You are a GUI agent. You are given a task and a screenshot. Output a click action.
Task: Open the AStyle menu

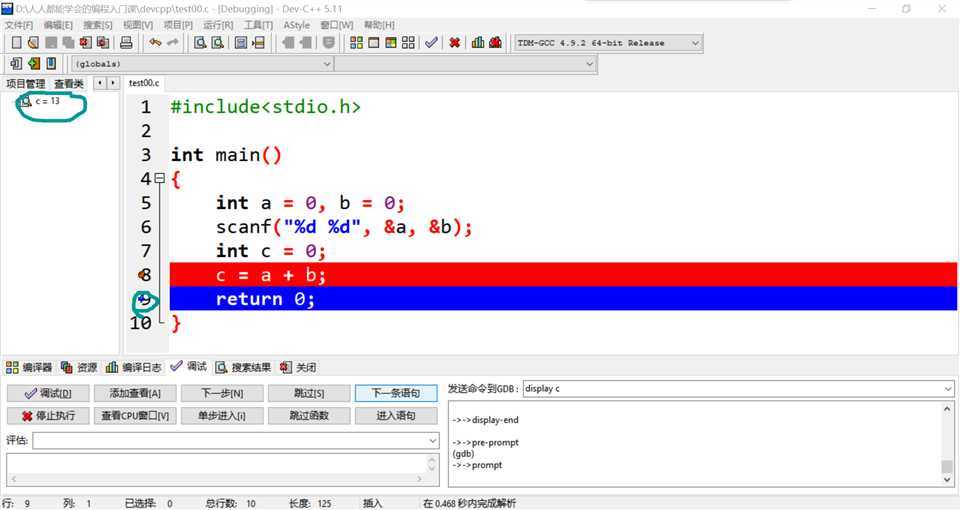pos(296,25)
